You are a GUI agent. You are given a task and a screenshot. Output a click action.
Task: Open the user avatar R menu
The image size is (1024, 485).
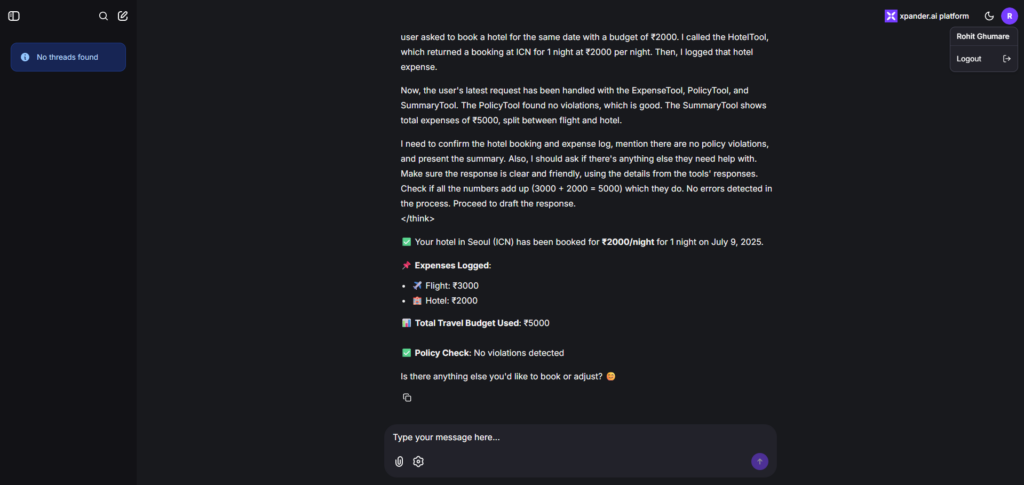1009,16
